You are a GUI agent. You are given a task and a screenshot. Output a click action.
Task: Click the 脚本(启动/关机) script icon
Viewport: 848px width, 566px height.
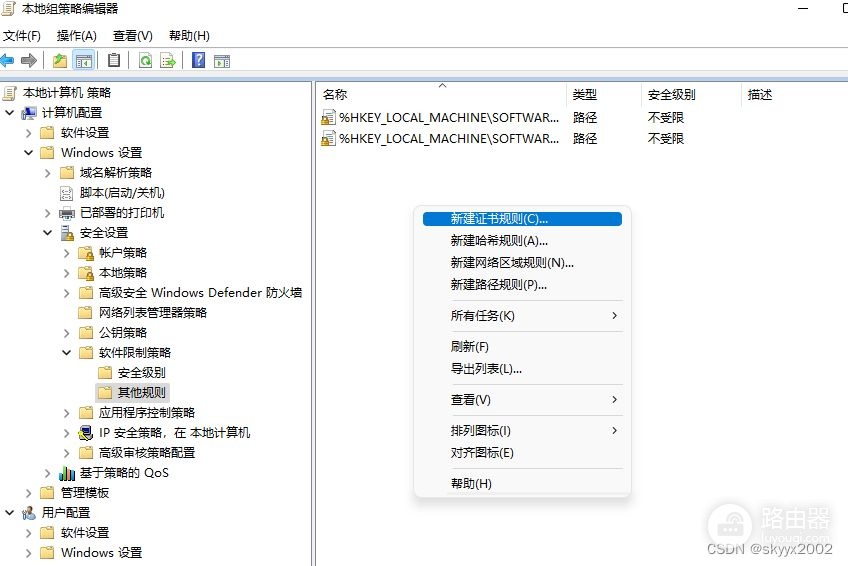coord(66,193)
